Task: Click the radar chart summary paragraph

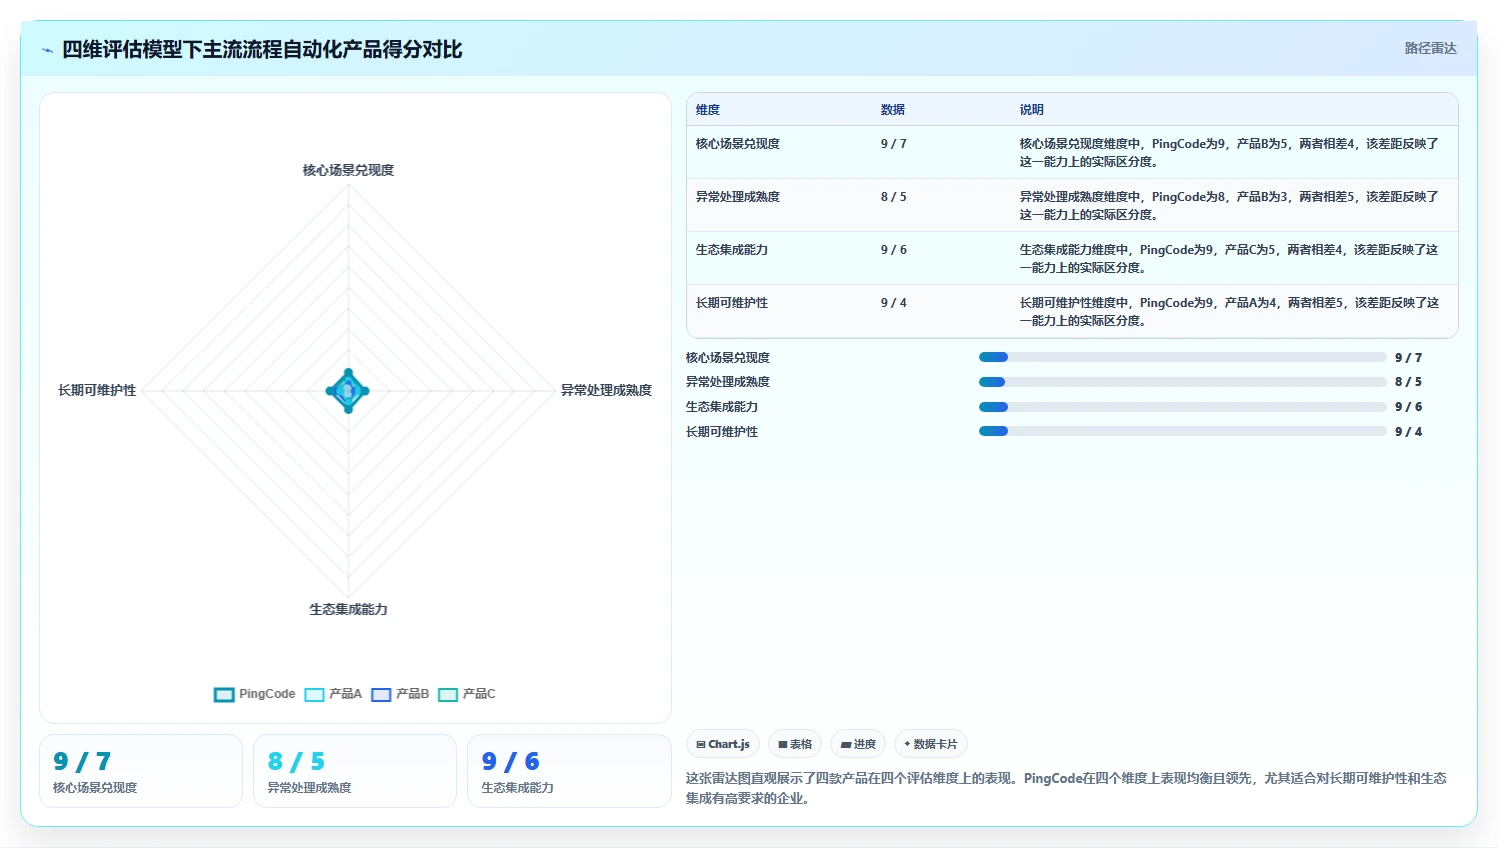Action: coord(1066,788)
